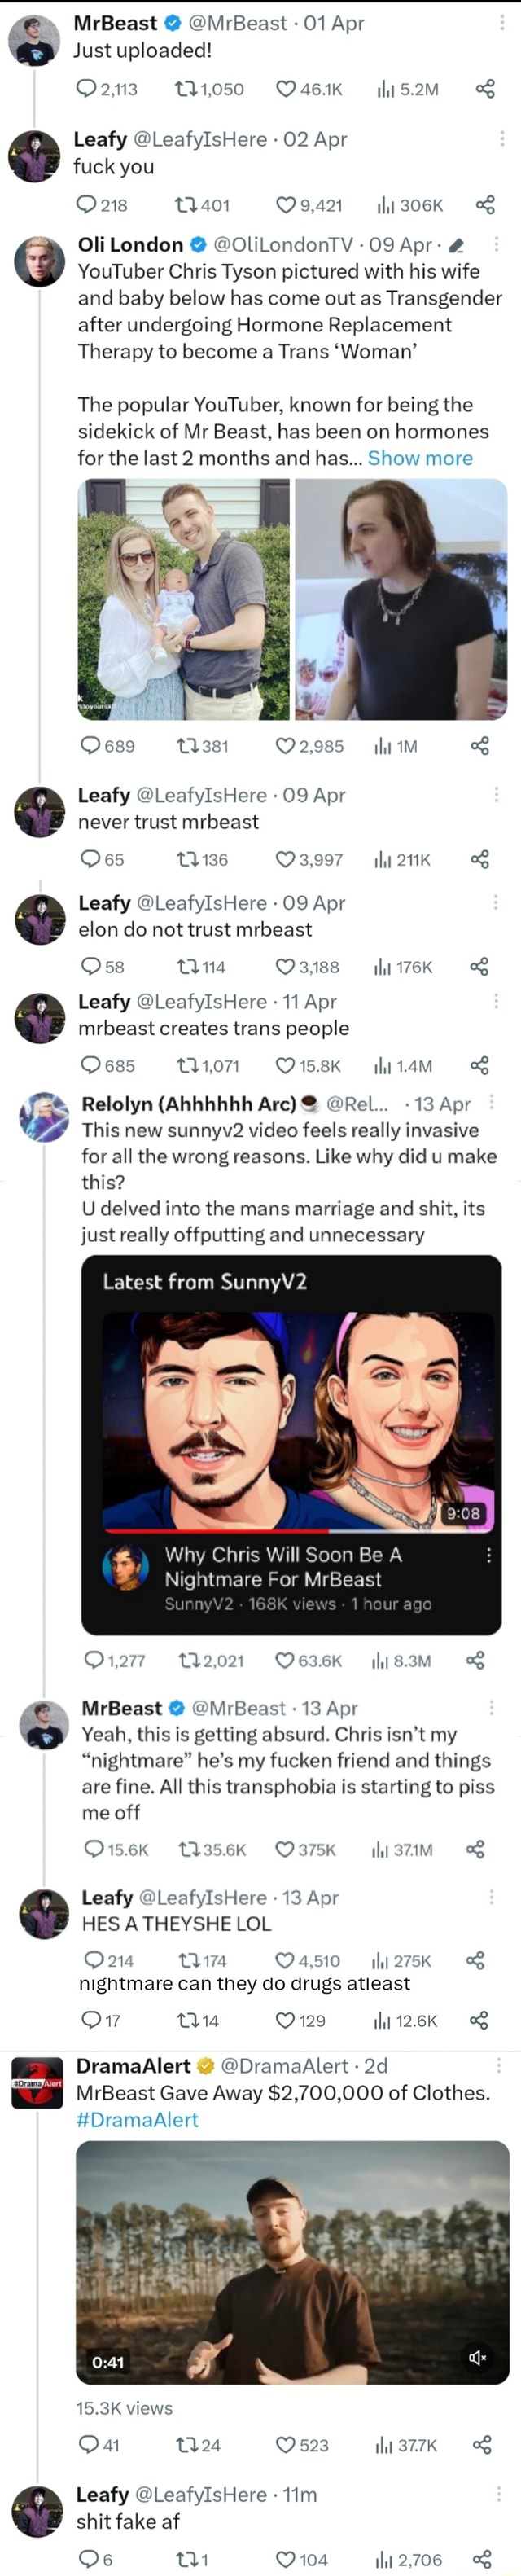
Task: Reply to MrBeast's 13 Apr tweet
Action: [x=94, y=1849]
